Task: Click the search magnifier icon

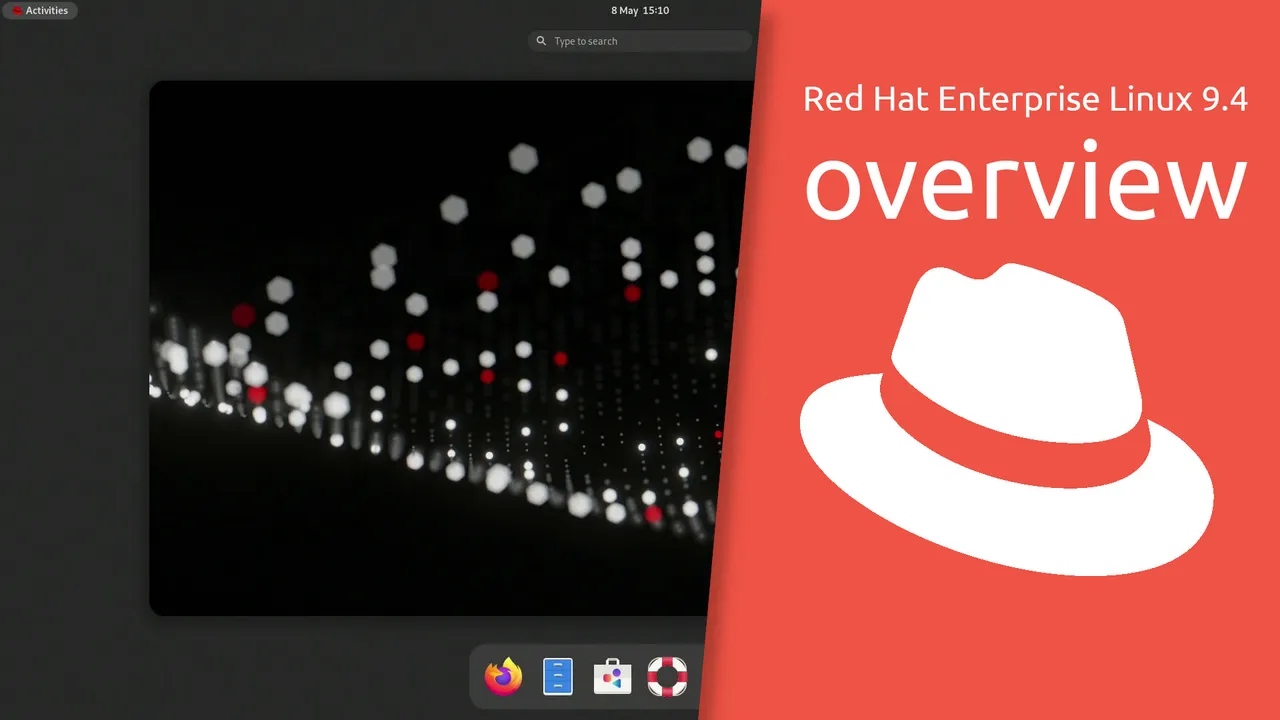Action: pyautogui.click(x=541, y=41)
